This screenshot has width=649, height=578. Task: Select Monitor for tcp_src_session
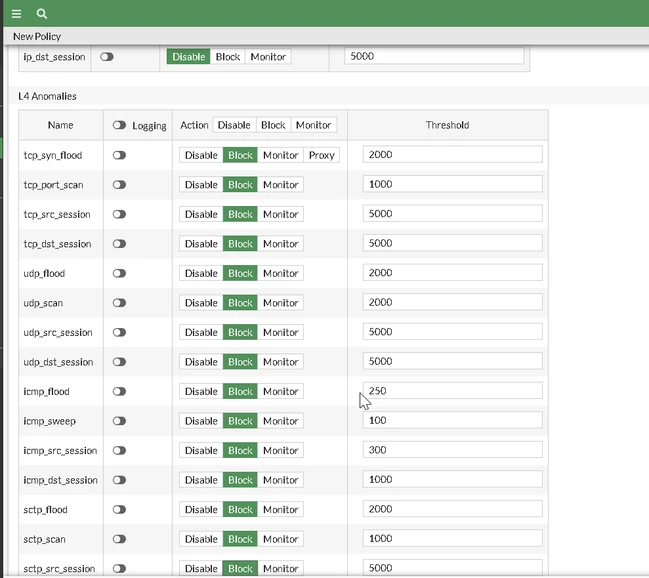(x=281, y=214)
